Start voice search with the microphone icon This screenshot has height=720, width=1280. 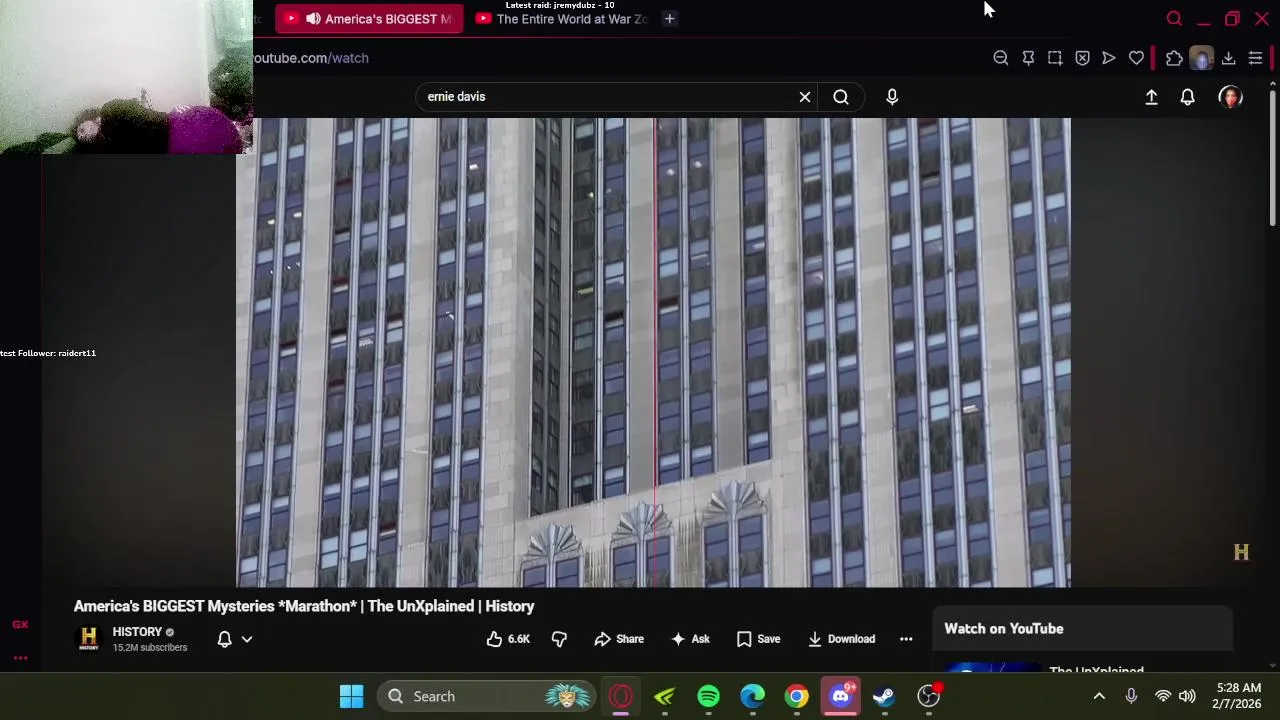[x=892, y=97]
